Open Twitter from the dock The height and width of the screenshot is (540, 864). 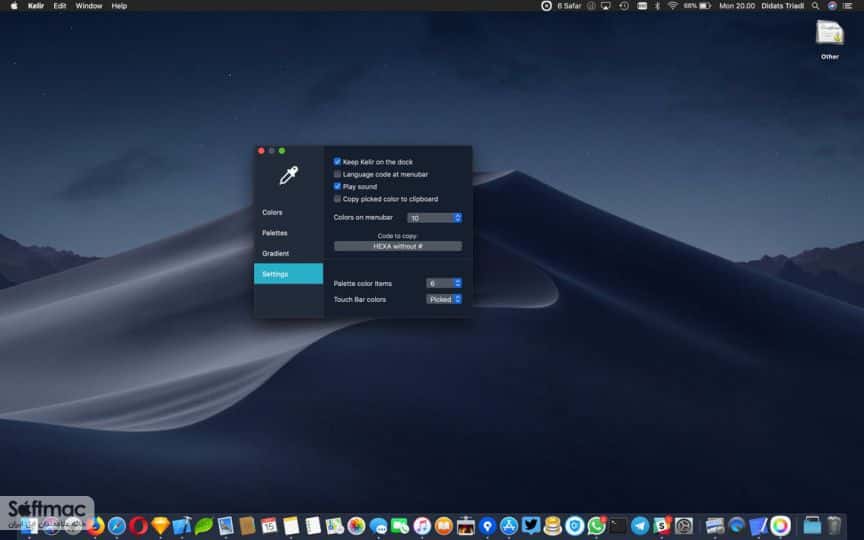[x=531, y=525]
